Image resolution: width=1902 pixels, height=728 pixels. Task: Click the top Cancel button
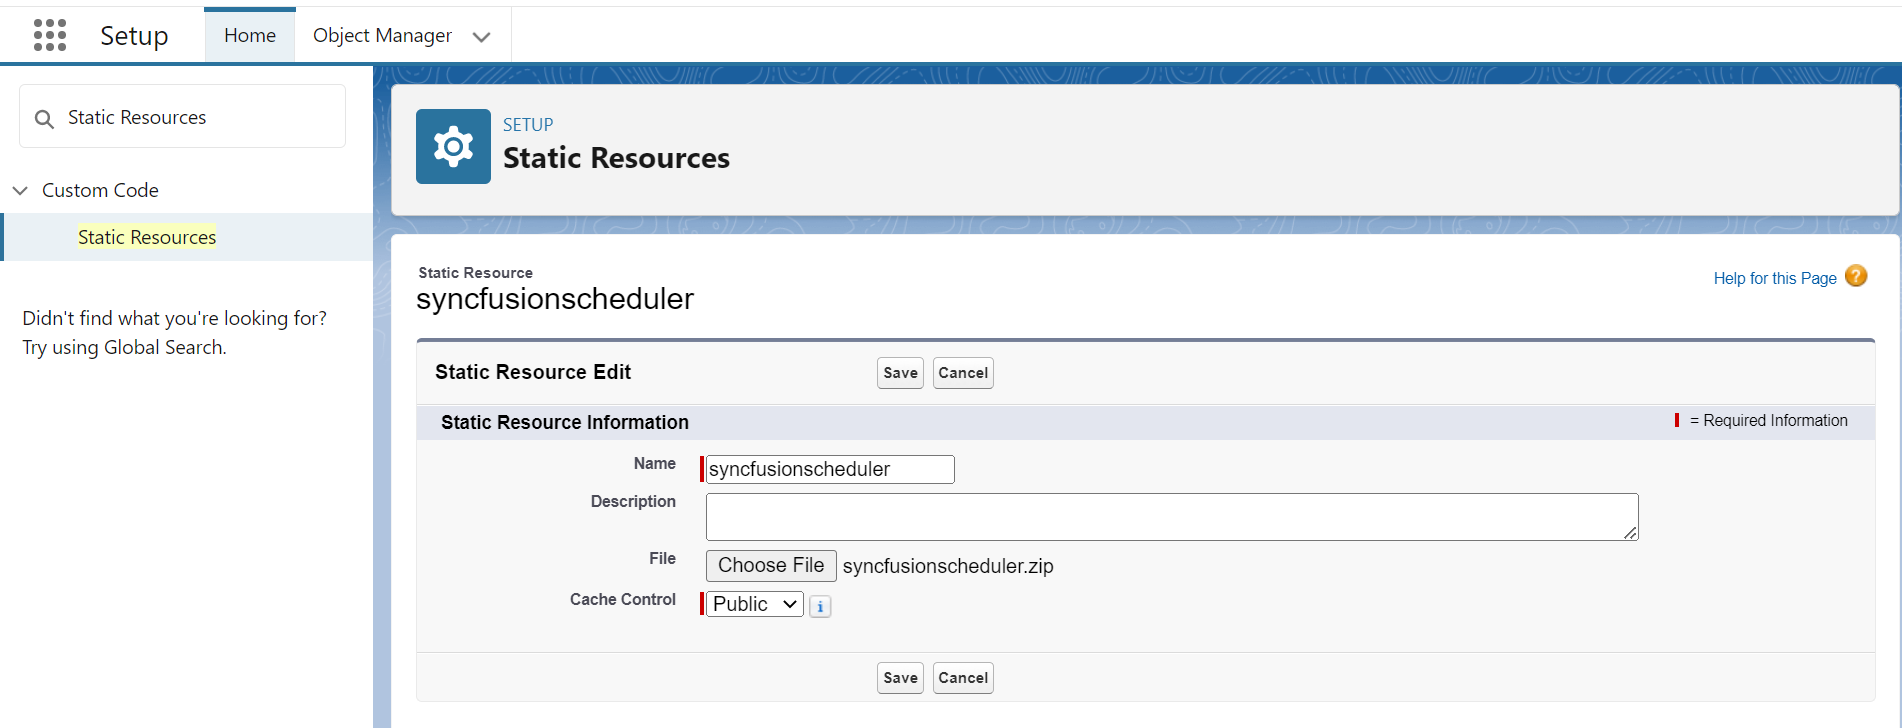tap(962, 373)
